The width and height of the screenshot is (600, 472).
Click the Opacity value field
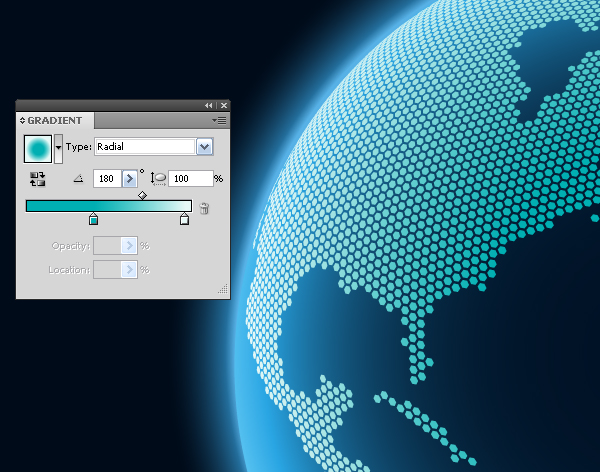[107, 246]
